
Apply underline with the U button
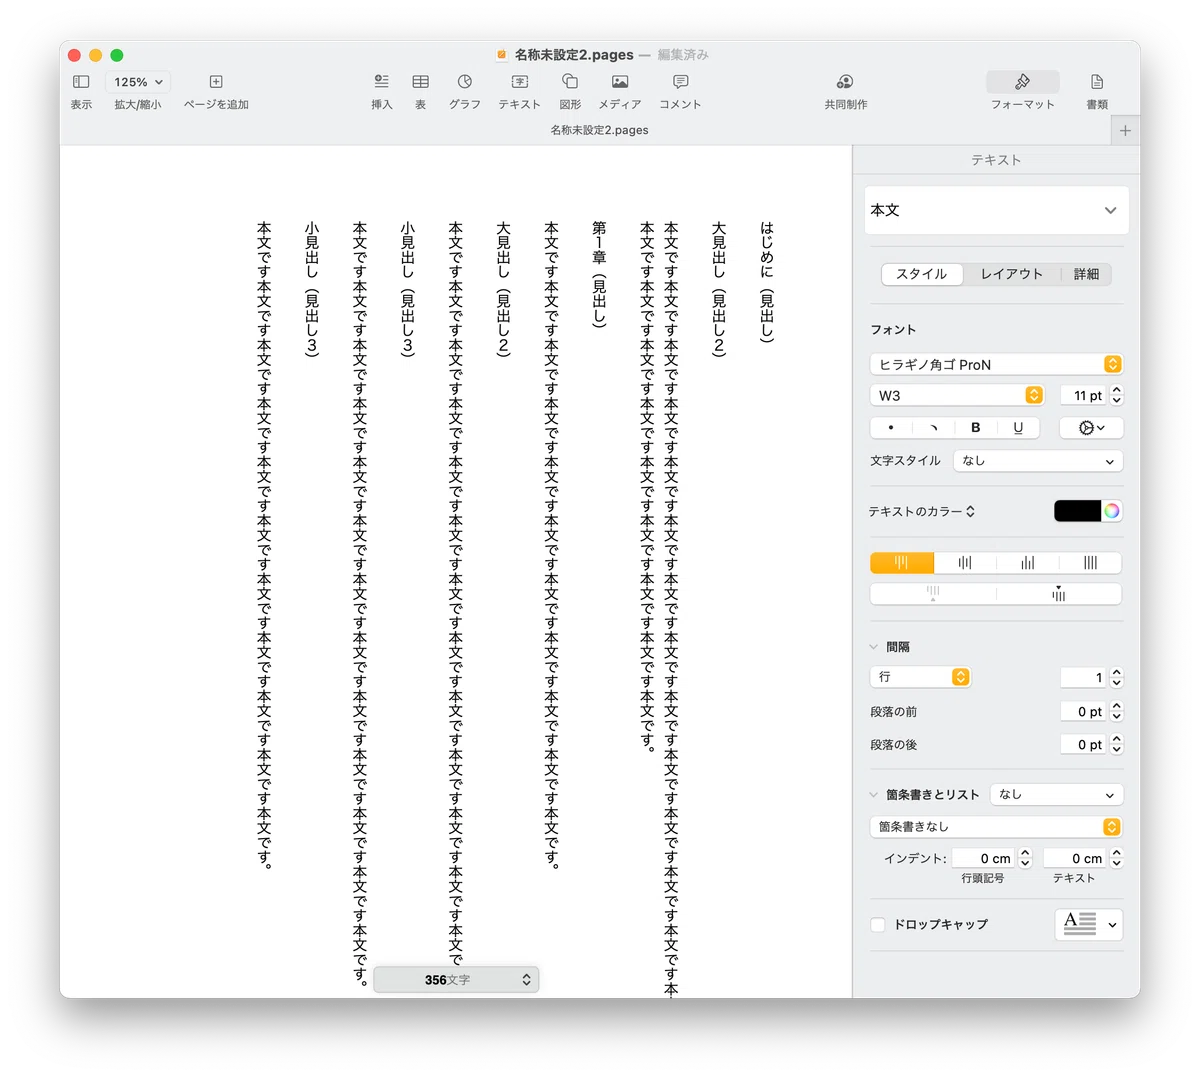(1018, 427)
